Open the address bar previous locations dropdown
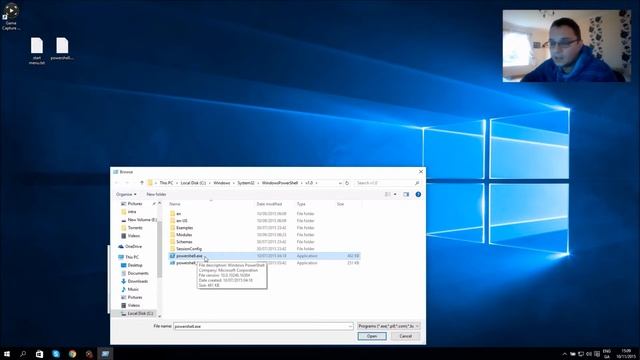This screenshot has width=640, height=360. tap(340, 183)
